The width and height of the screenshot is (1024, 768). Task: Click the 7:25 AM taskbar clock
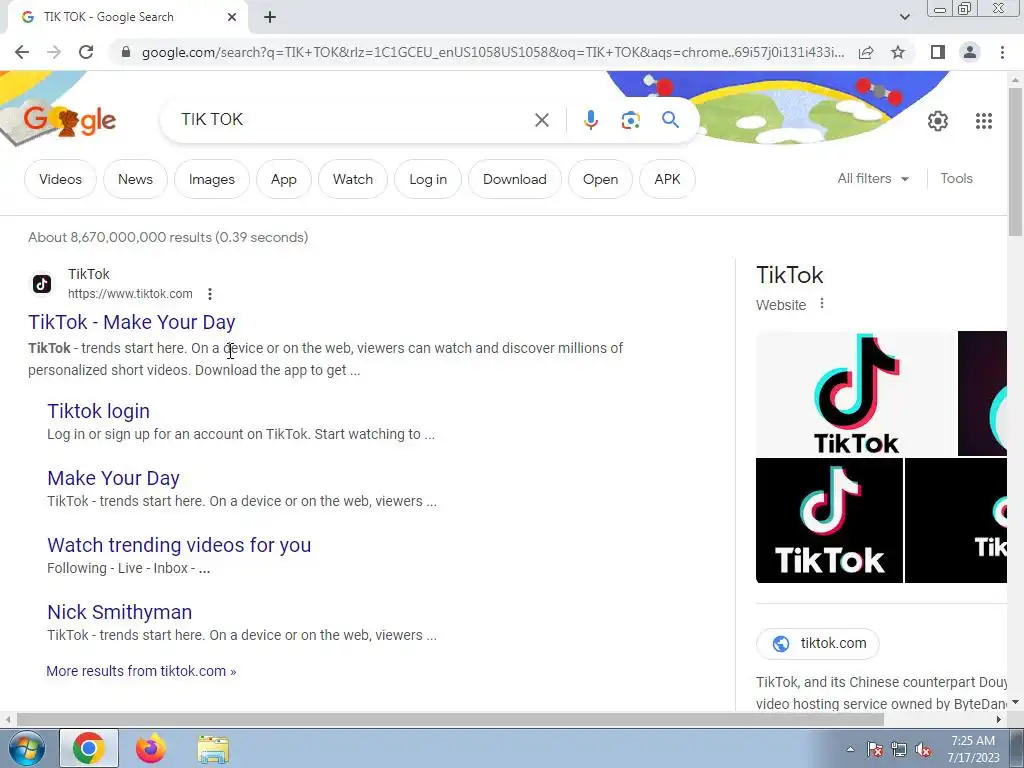pyautogui.click(x=973, y=749)
